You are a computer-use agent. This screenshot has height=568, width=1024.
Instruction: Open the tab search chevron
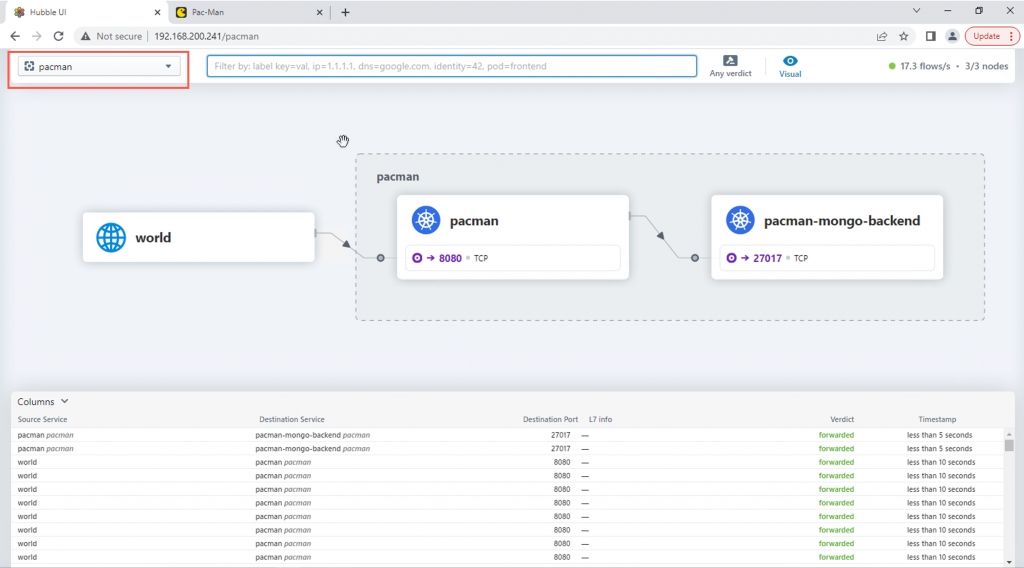[916, 11]
